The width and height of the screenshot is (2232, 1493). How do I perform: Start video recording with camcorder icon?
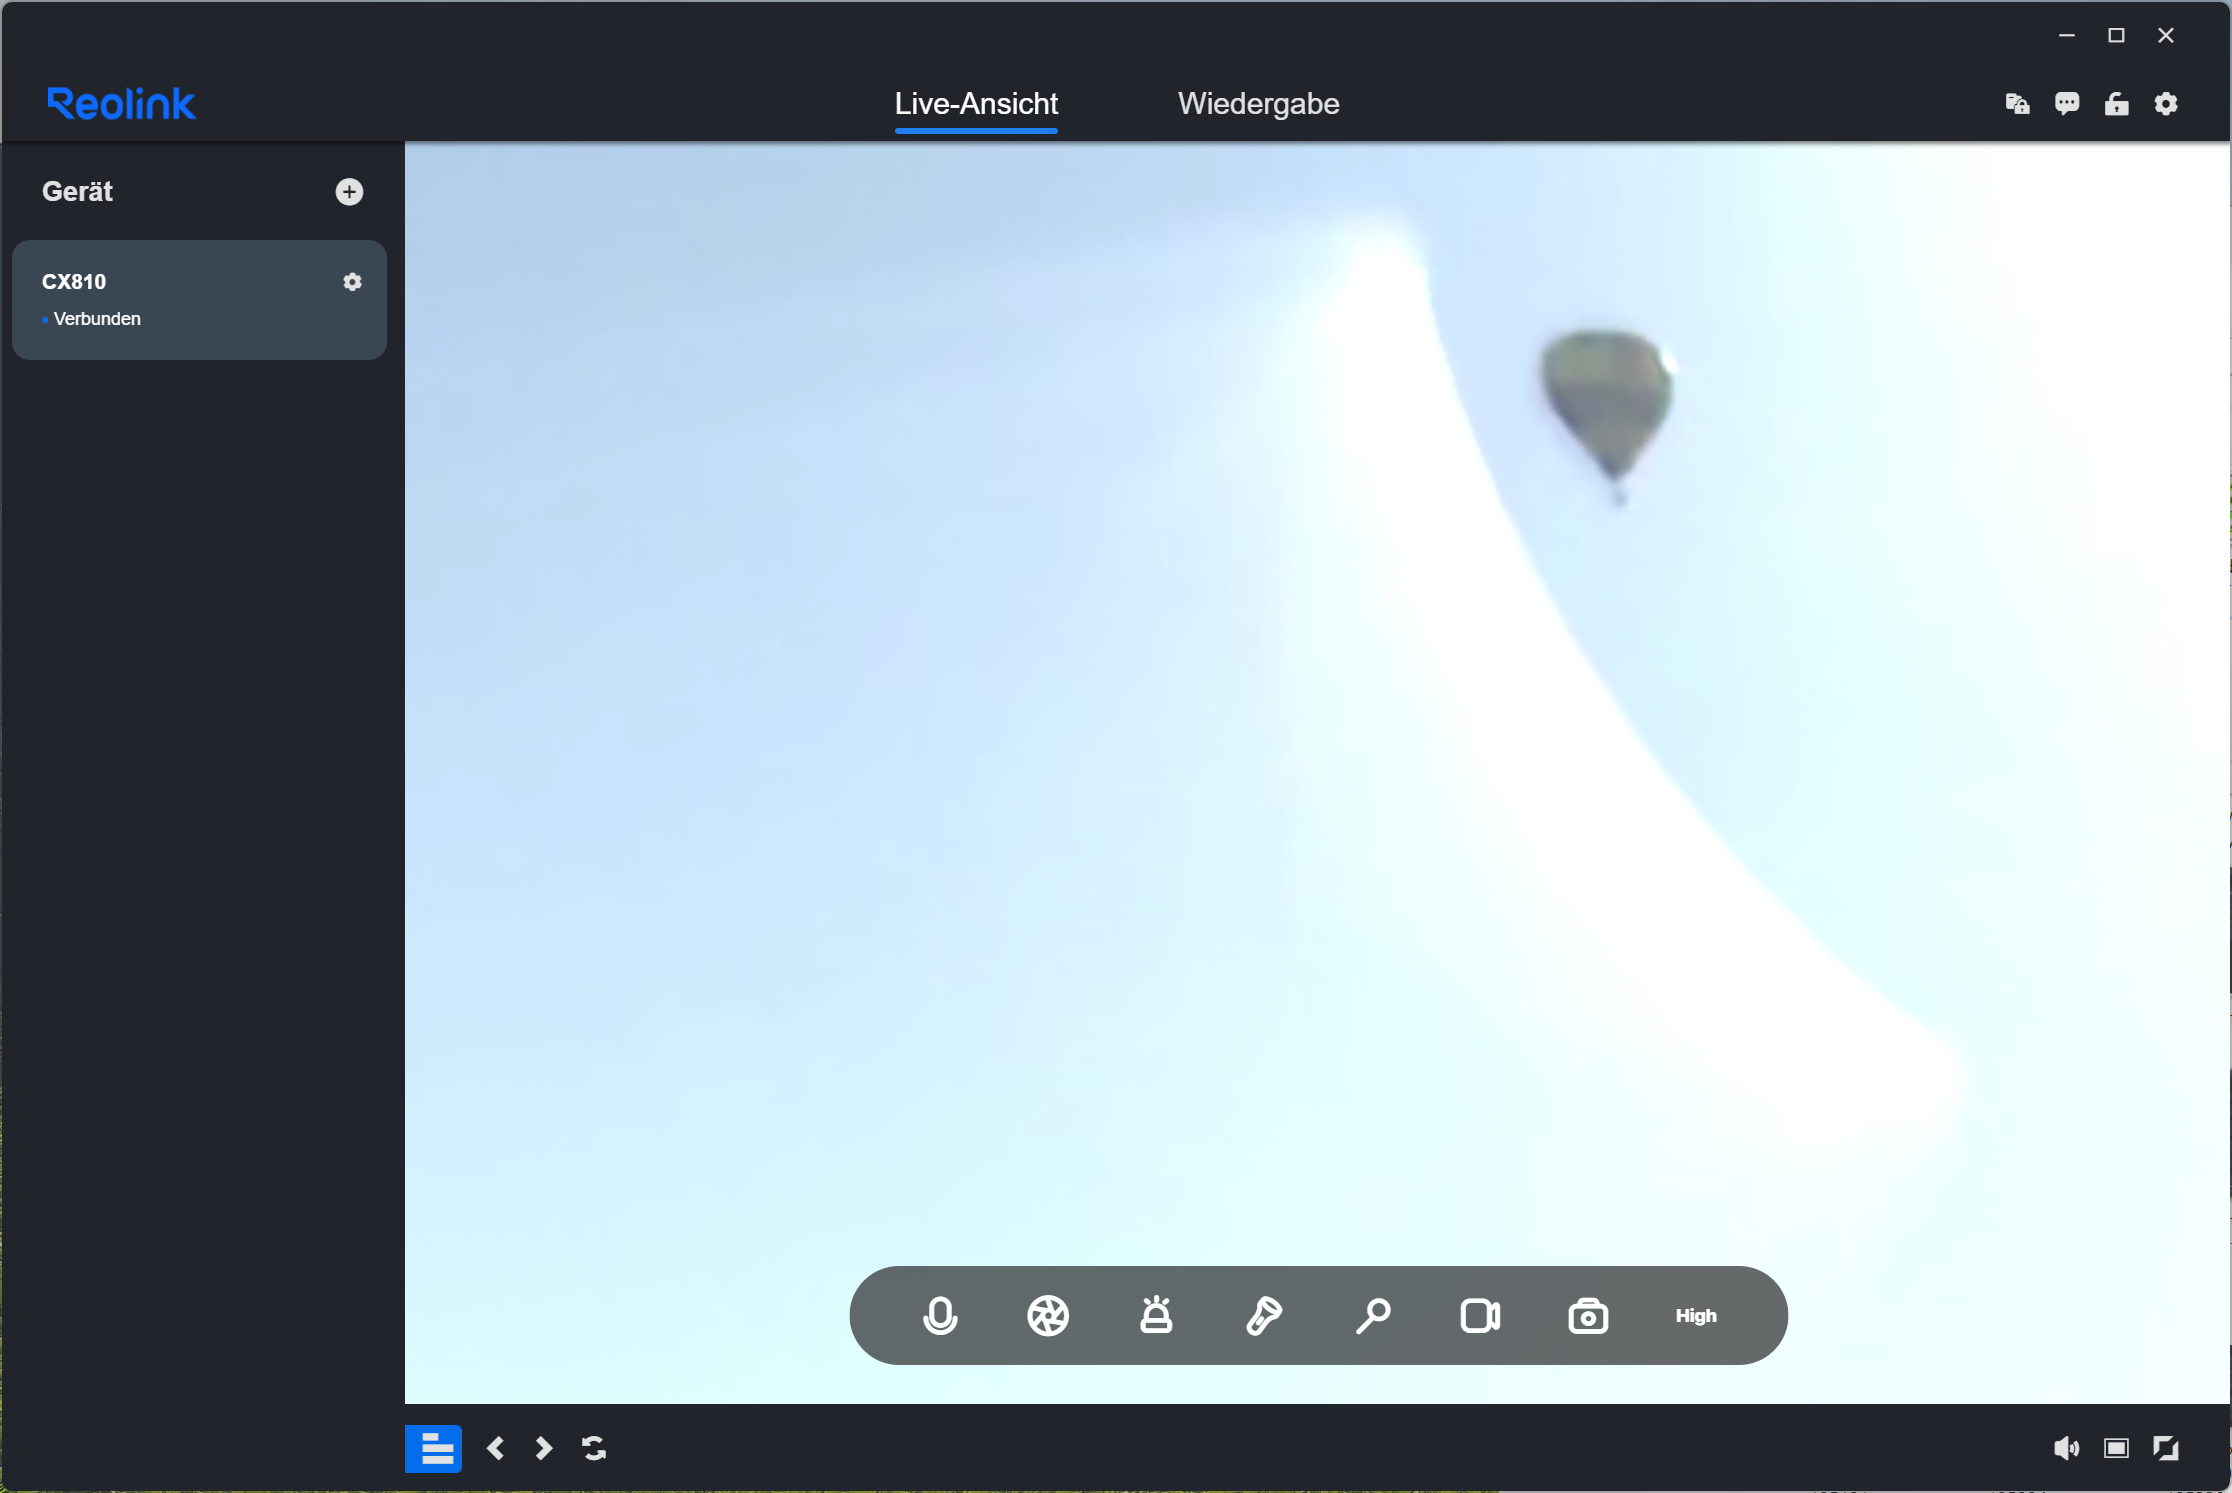click(x=1480, y=1316)
